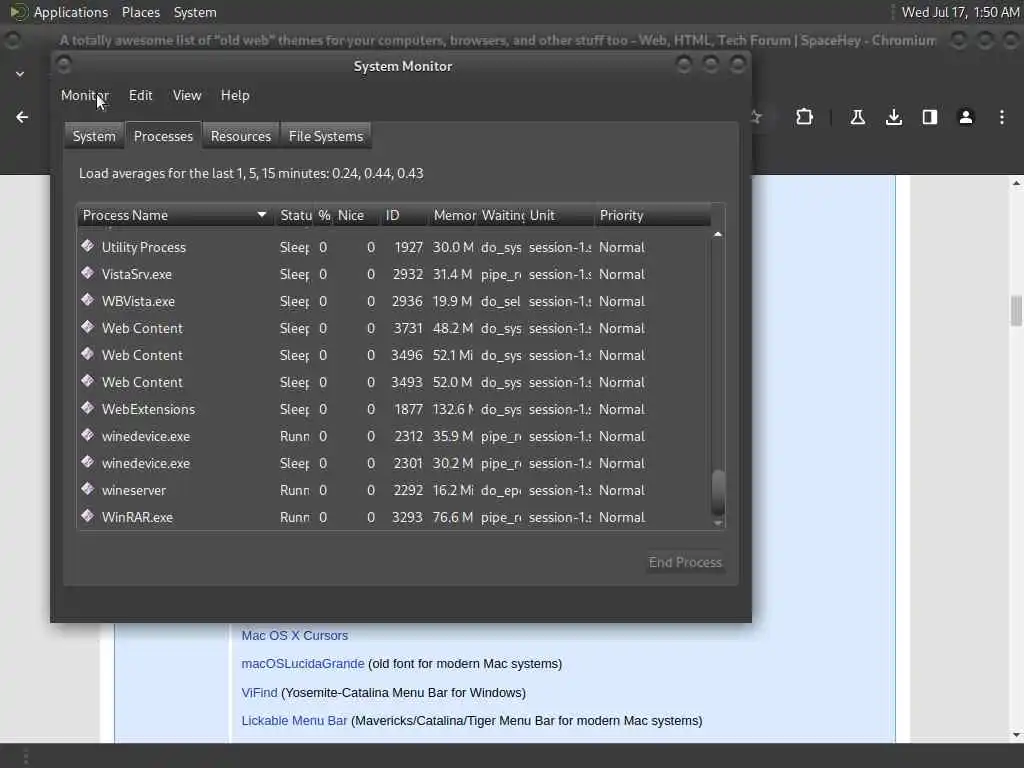1024x768 pixels.
Task: Sort by % CPU column header
Action: point(324,215)
